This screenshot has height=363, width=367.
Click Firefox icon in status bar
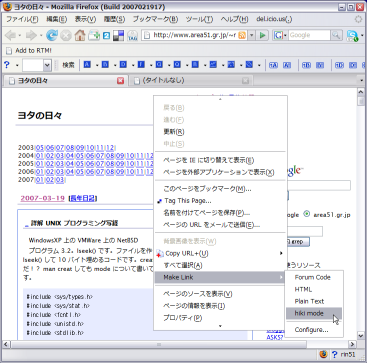(x=323, y=354)
